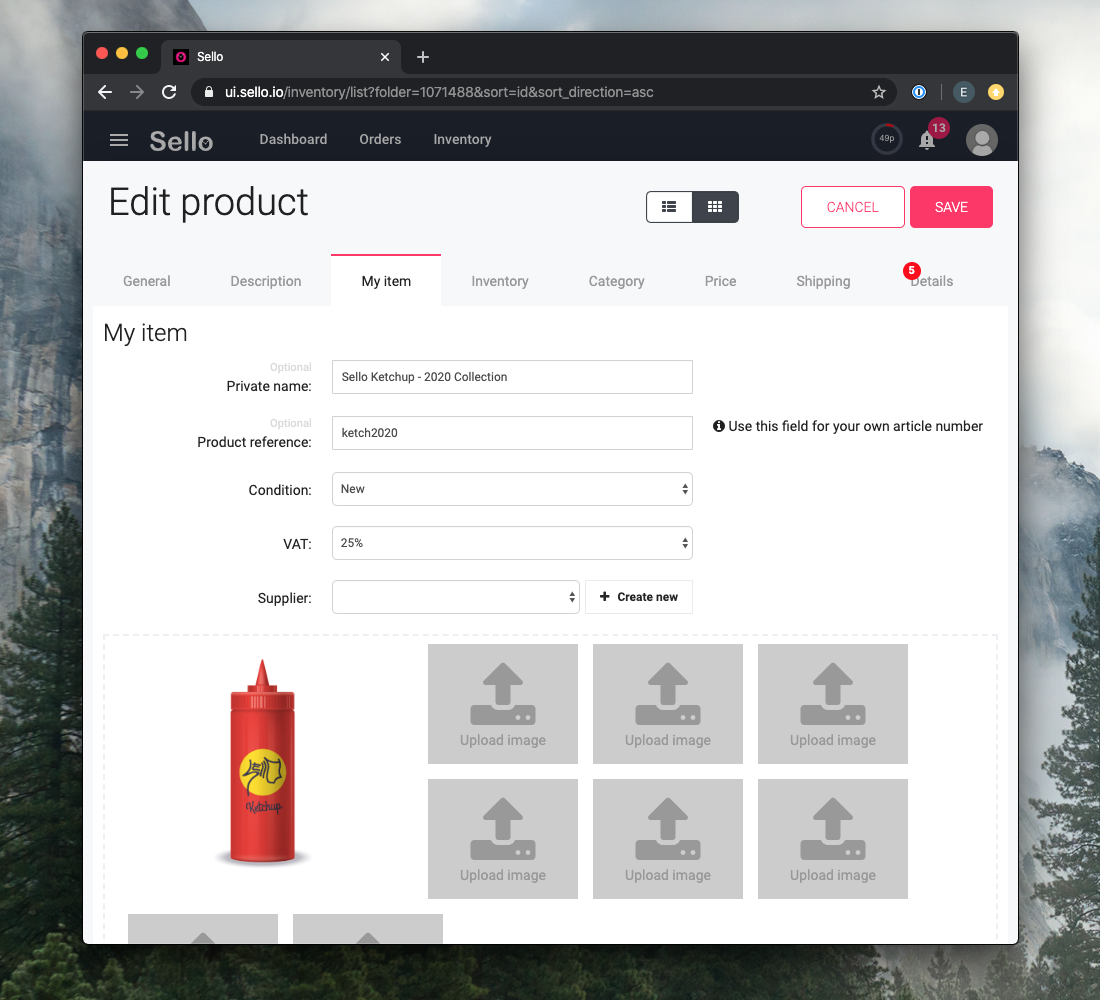
Task: Switch to the Description tab
Action: tap(266, 281)
